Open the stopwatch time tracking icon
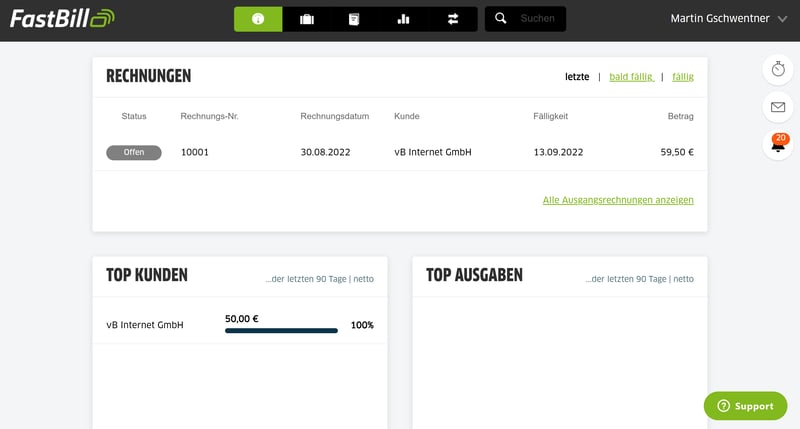The height and width of the screenshot is (429, 800). [778, 69]
